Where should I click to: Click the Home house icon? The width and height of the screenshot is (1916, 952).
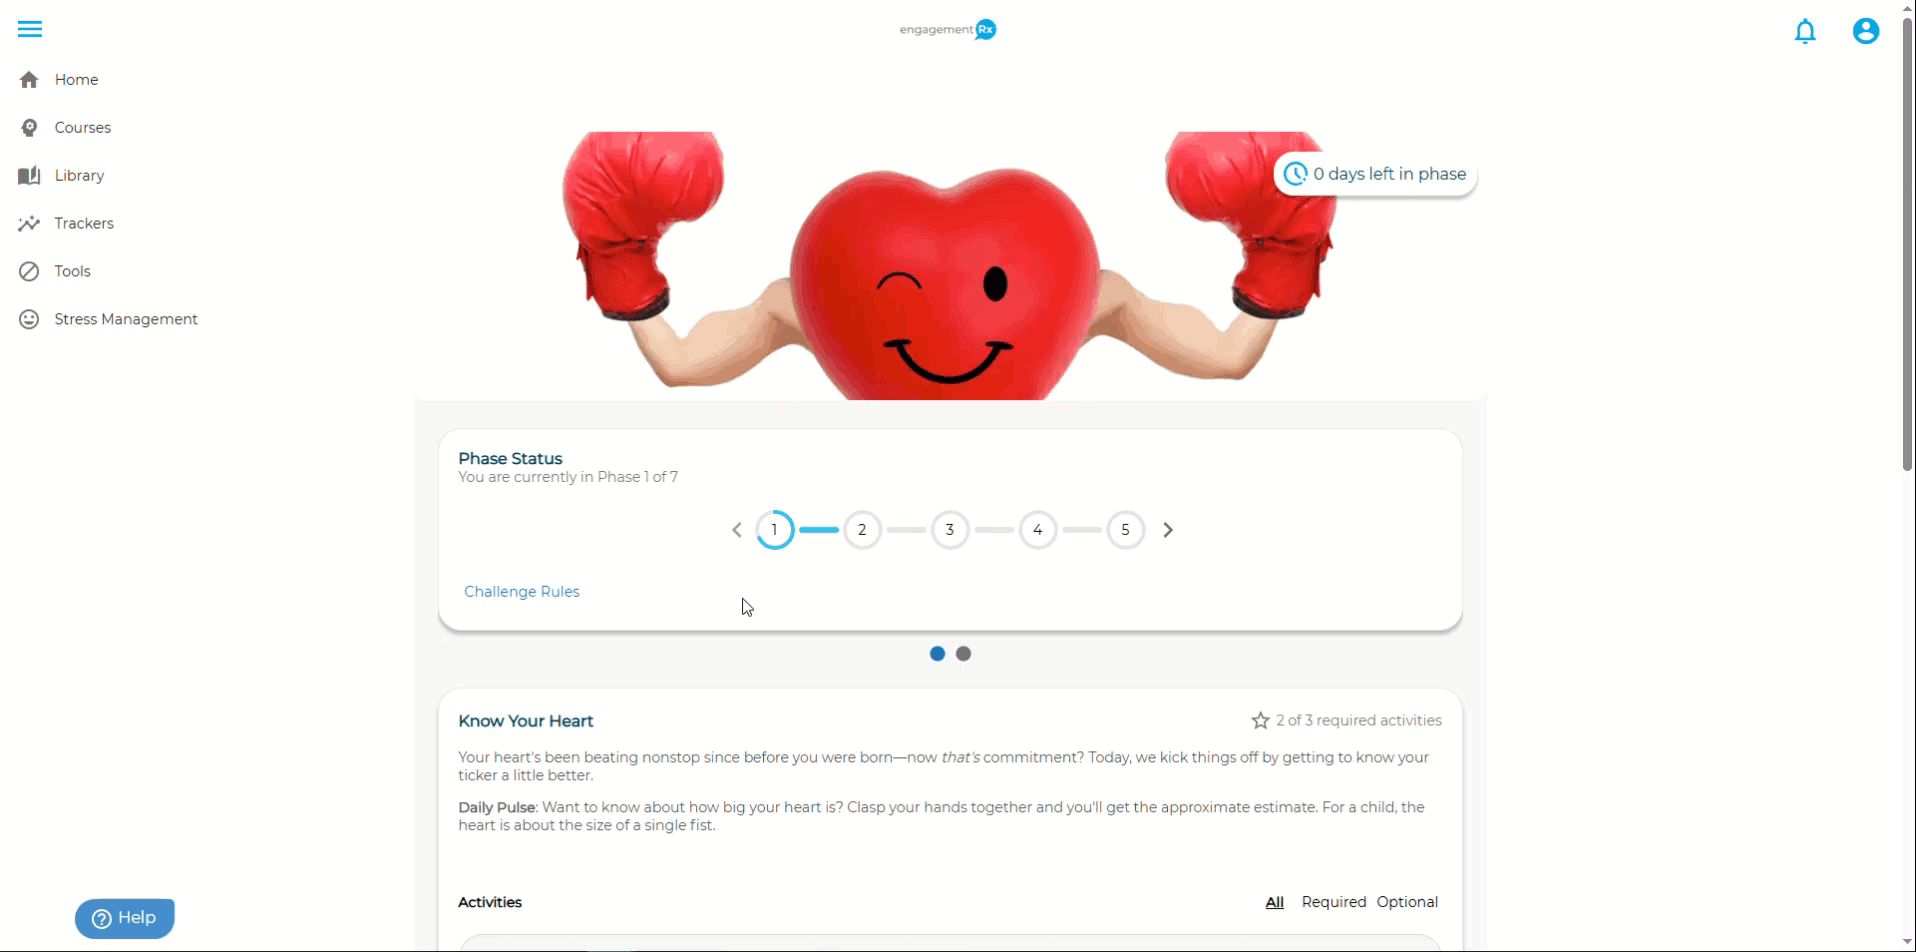pyautogui.click(x=29, y=80)
